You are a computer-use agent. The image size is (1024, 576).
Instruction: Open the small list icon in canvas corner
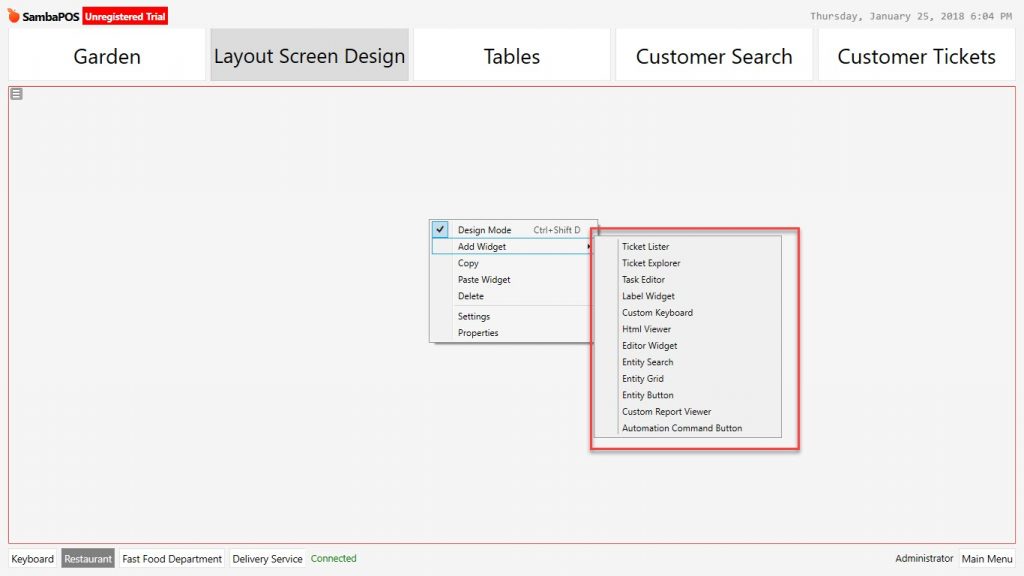pos(16,94)
